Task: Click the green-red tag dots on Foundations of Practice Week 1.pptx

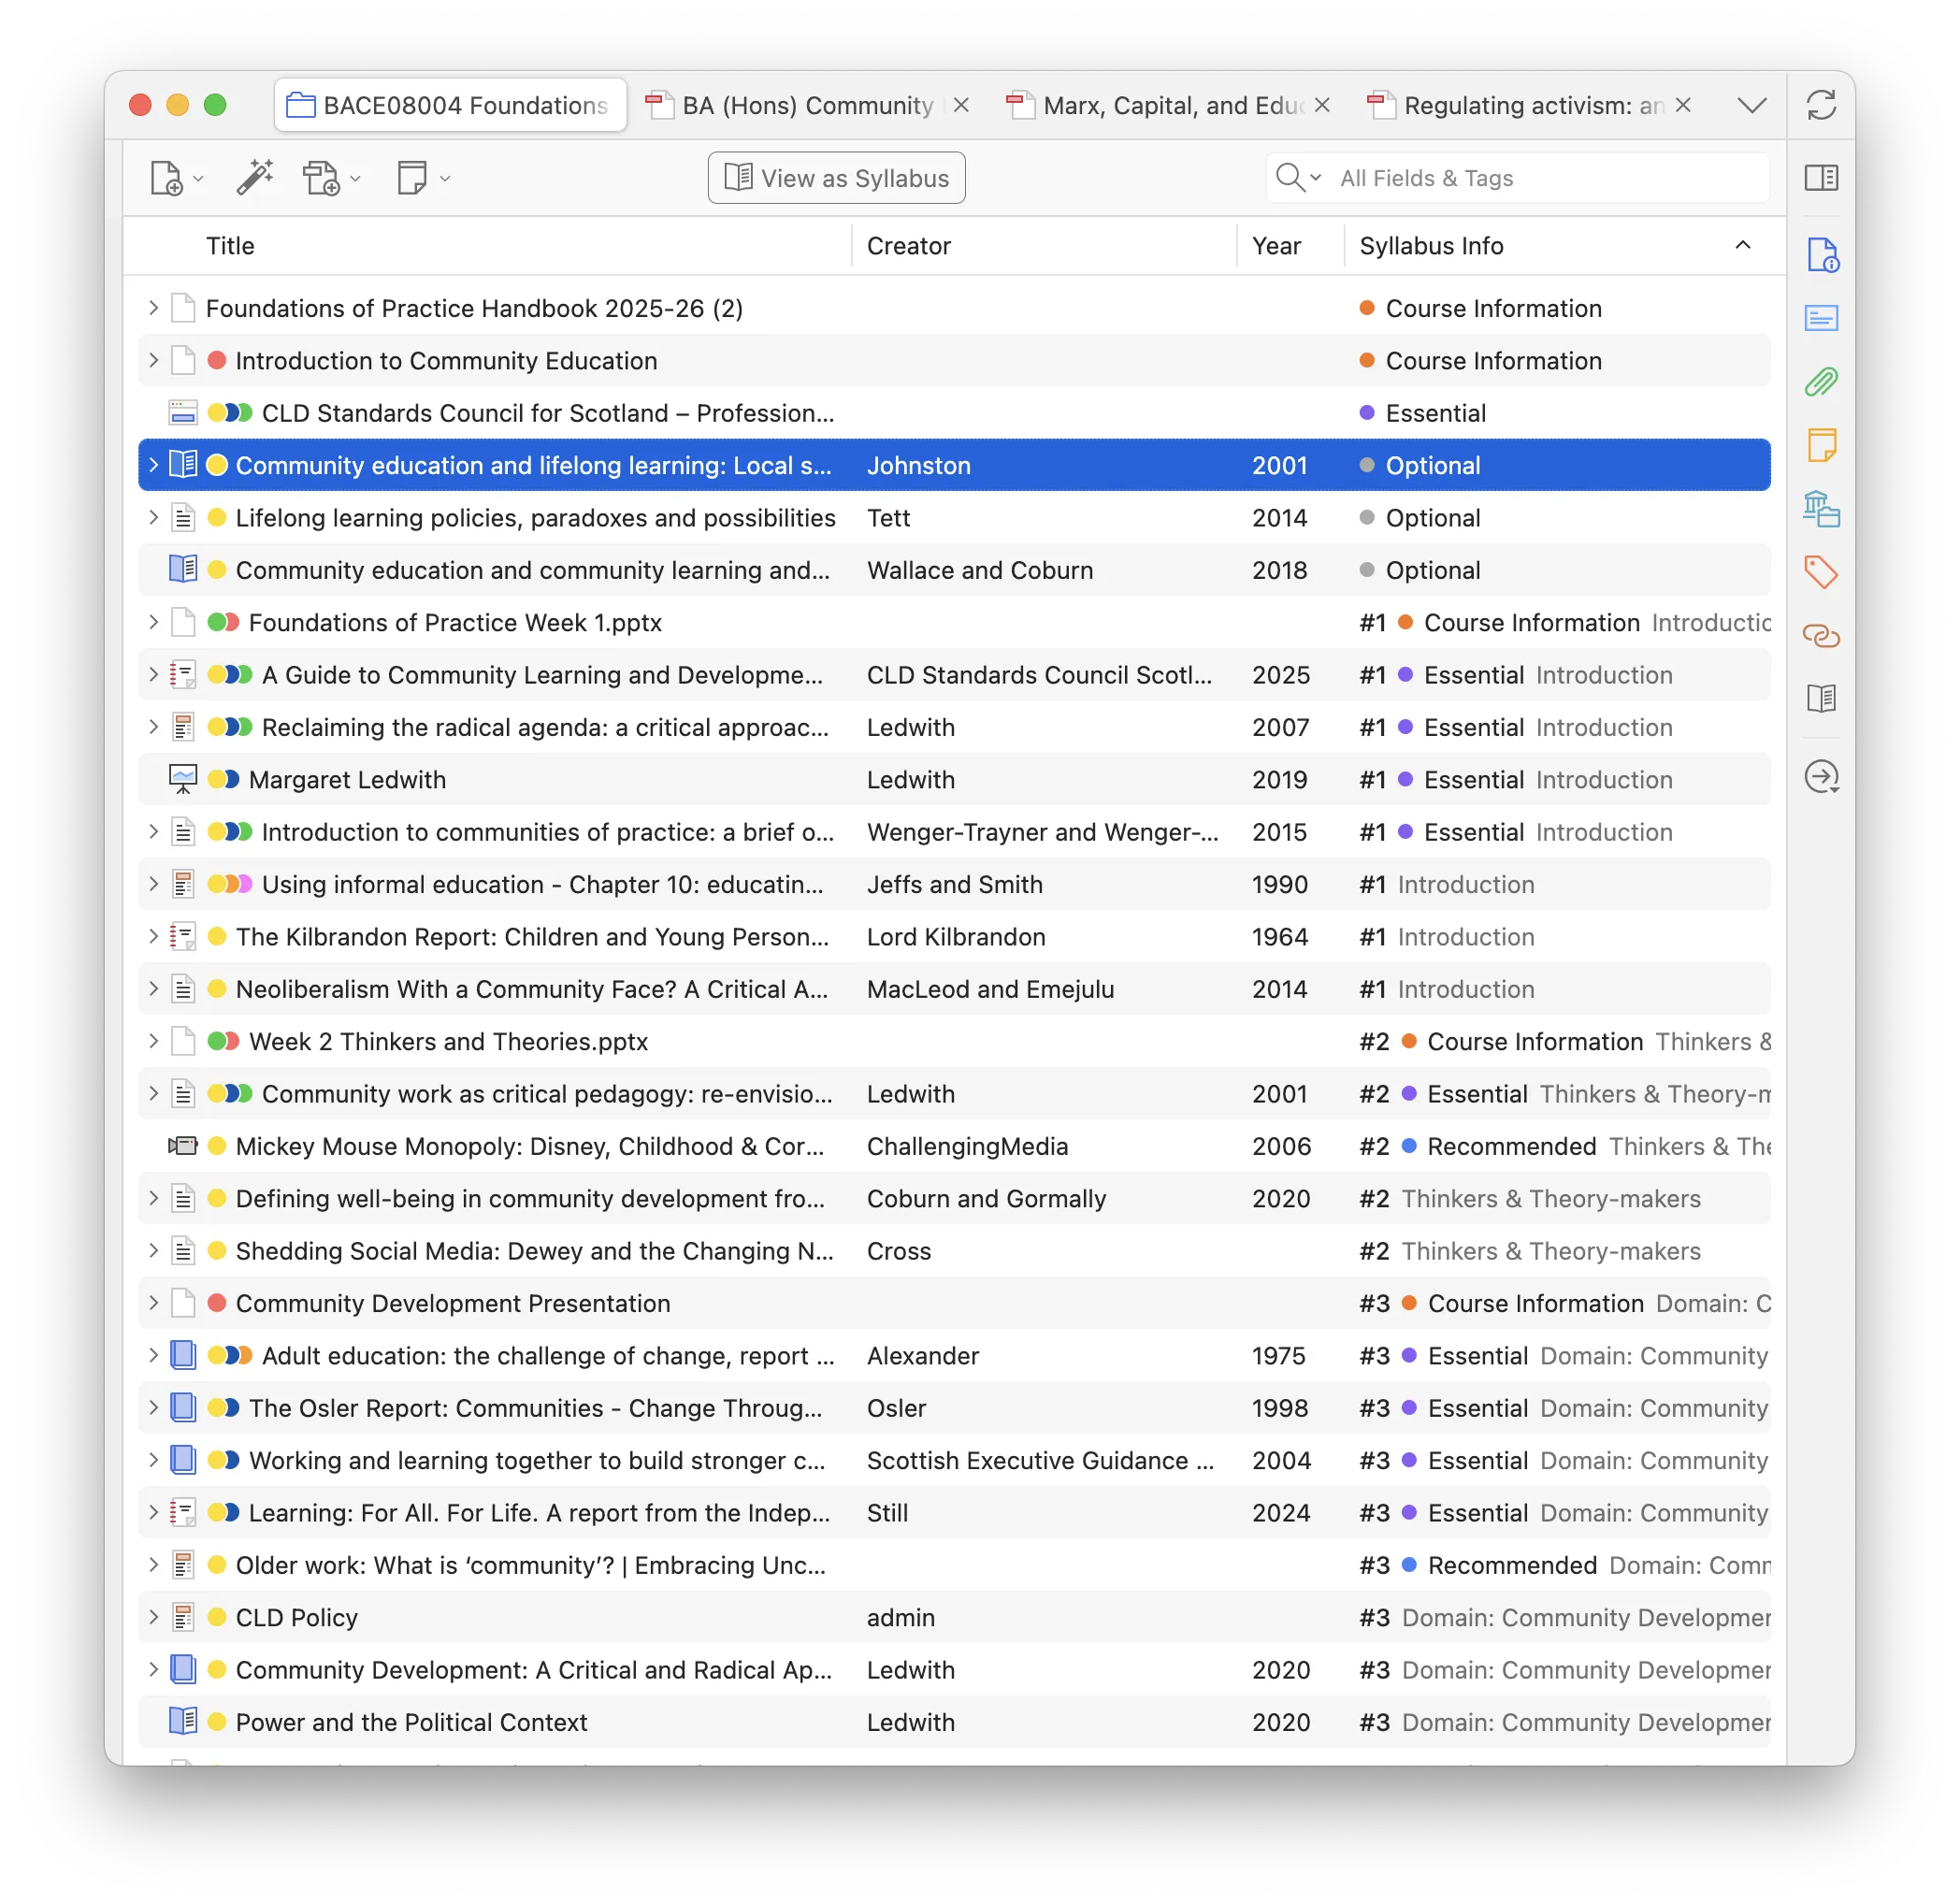Action: 223,623
